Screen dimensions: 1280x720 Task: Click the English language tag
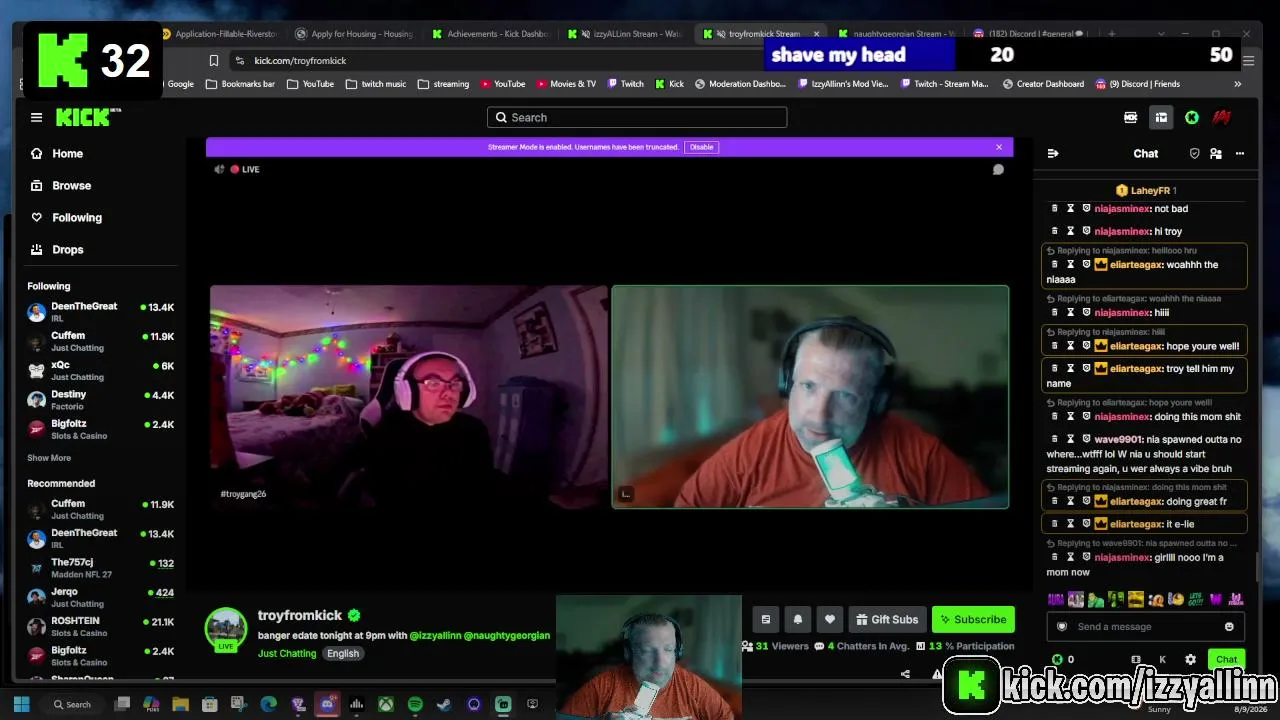point(342,653)
